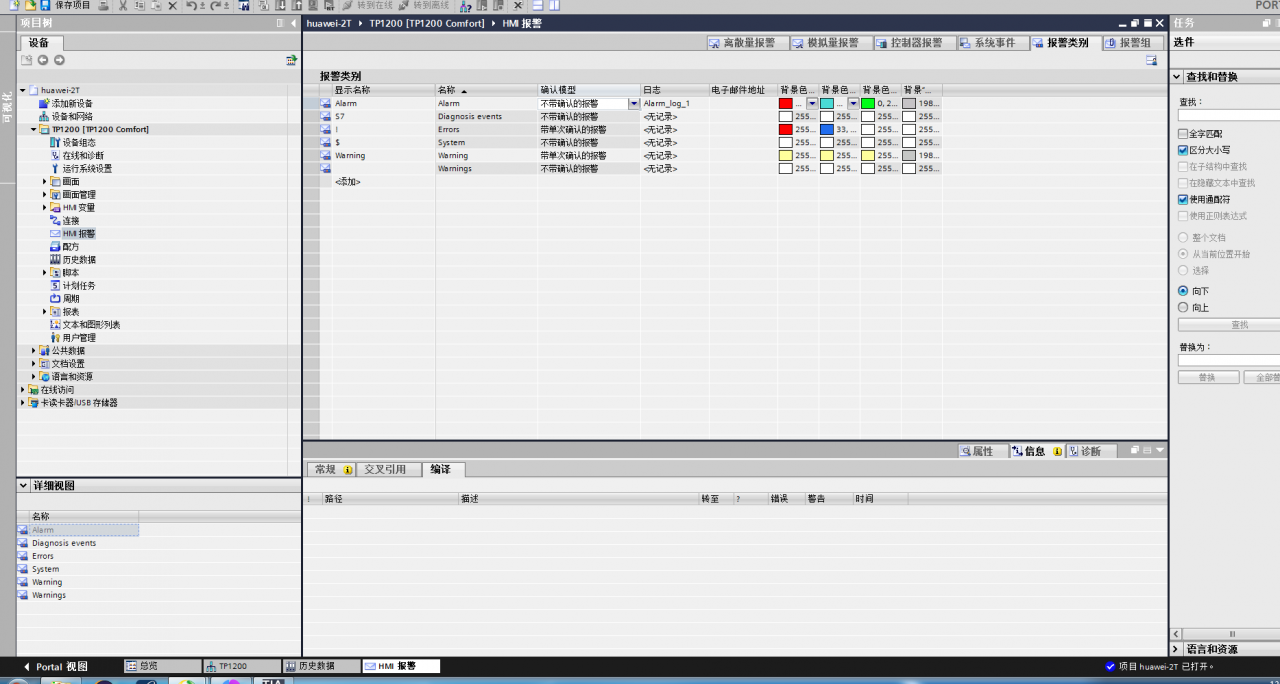Expand the 公共数据 tree node
Viewport: 1280px width, 684px height.
pos(34,351)
